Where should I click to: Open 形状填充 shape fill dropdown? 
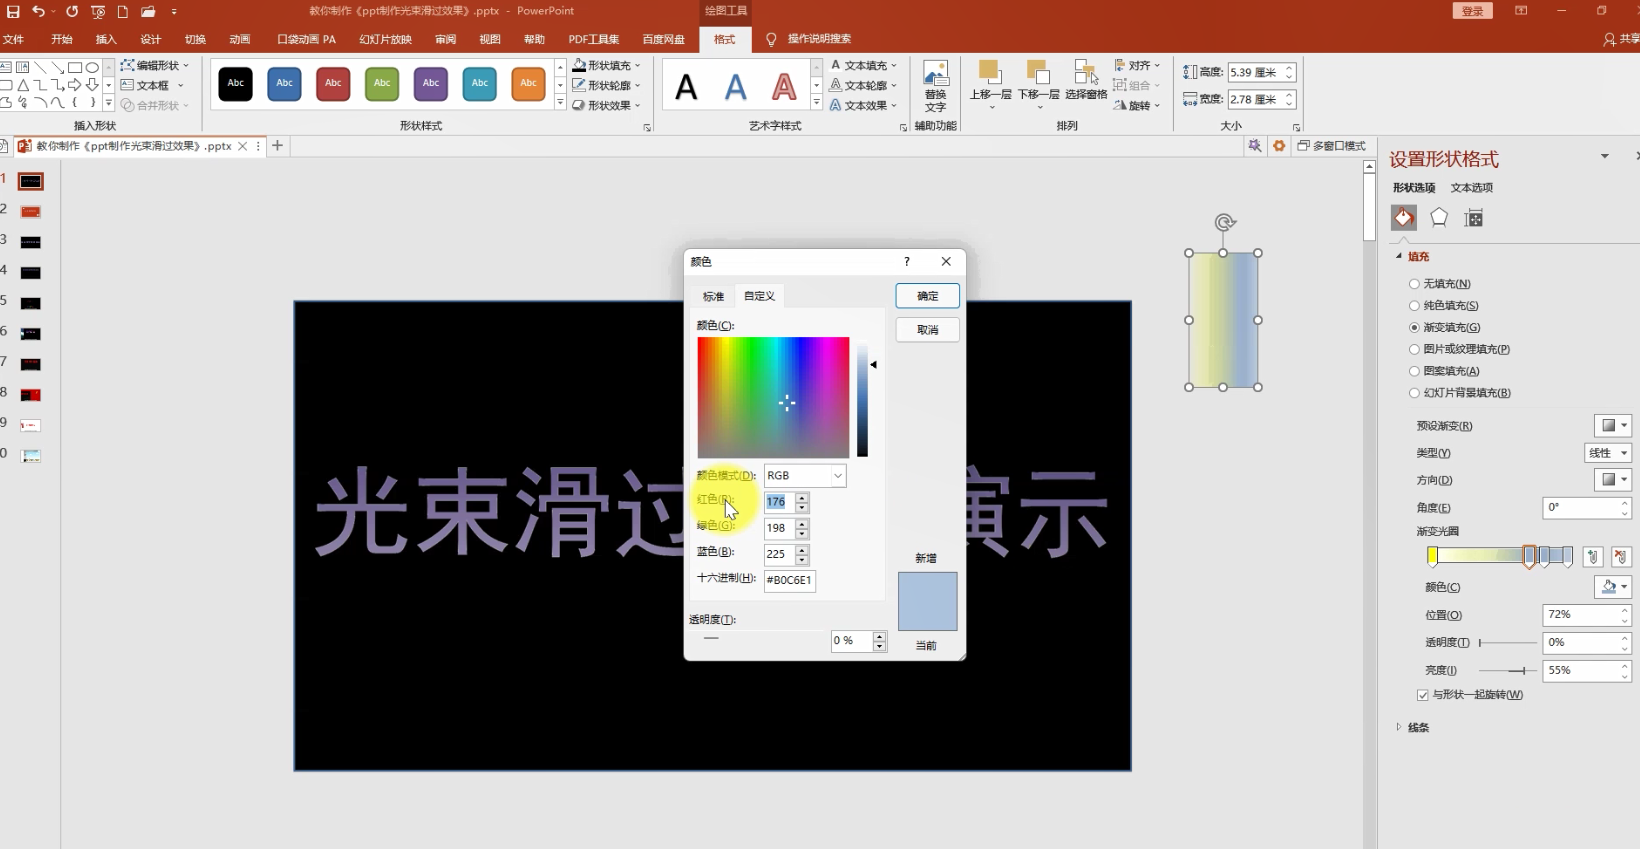point(608,66)
